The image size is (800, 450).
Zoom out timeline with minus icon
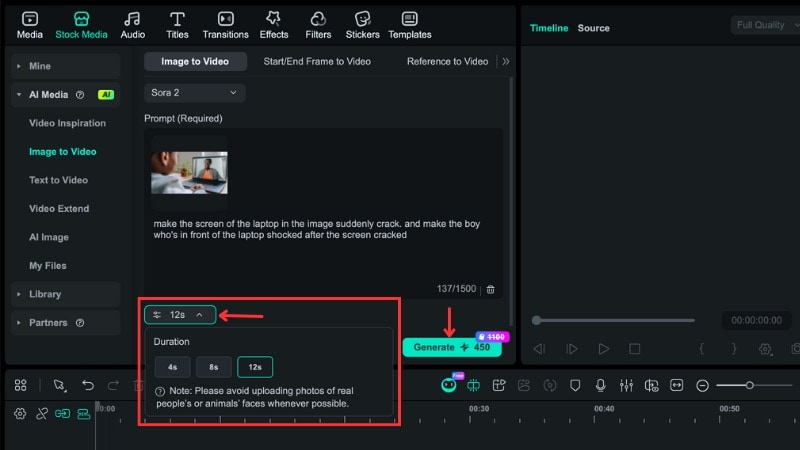tap(703, 386)
